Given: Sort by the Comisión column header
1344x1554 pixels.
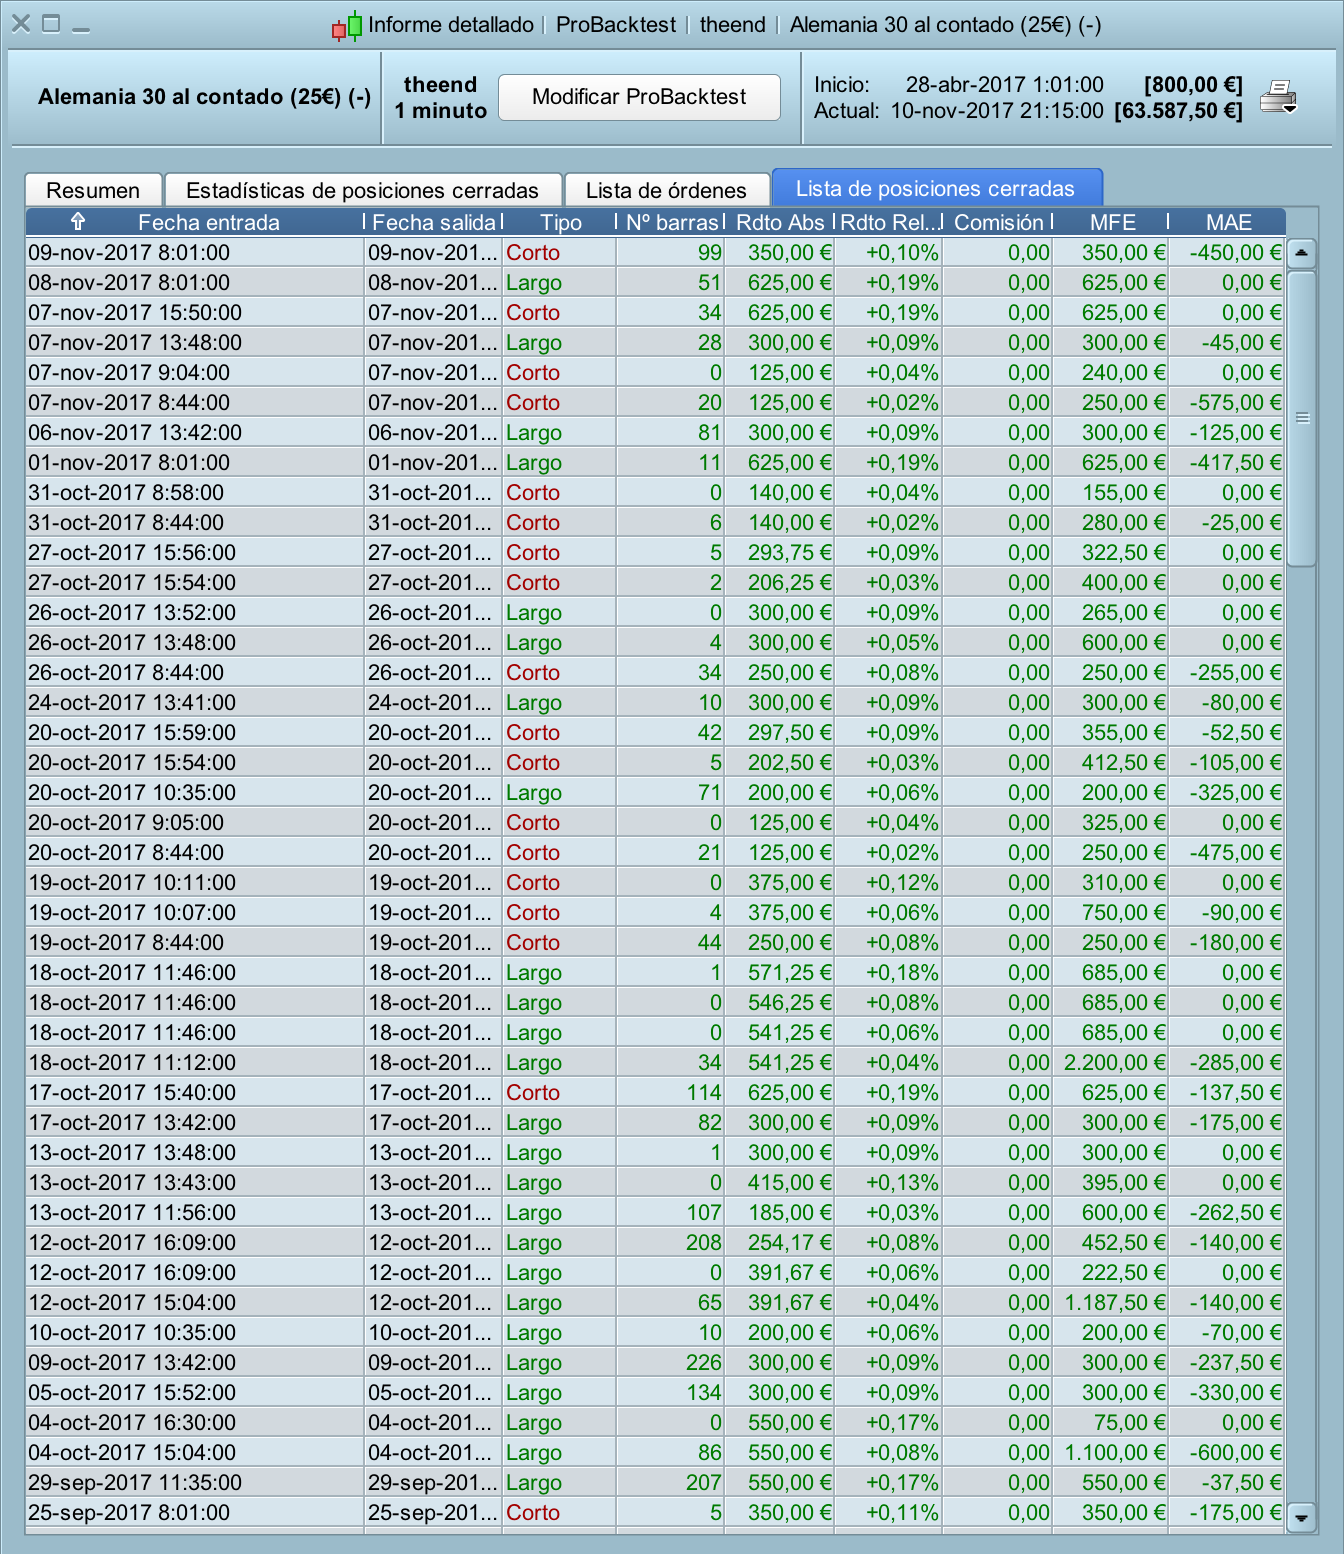Looking at the screenshot, I should click(998, 222).
